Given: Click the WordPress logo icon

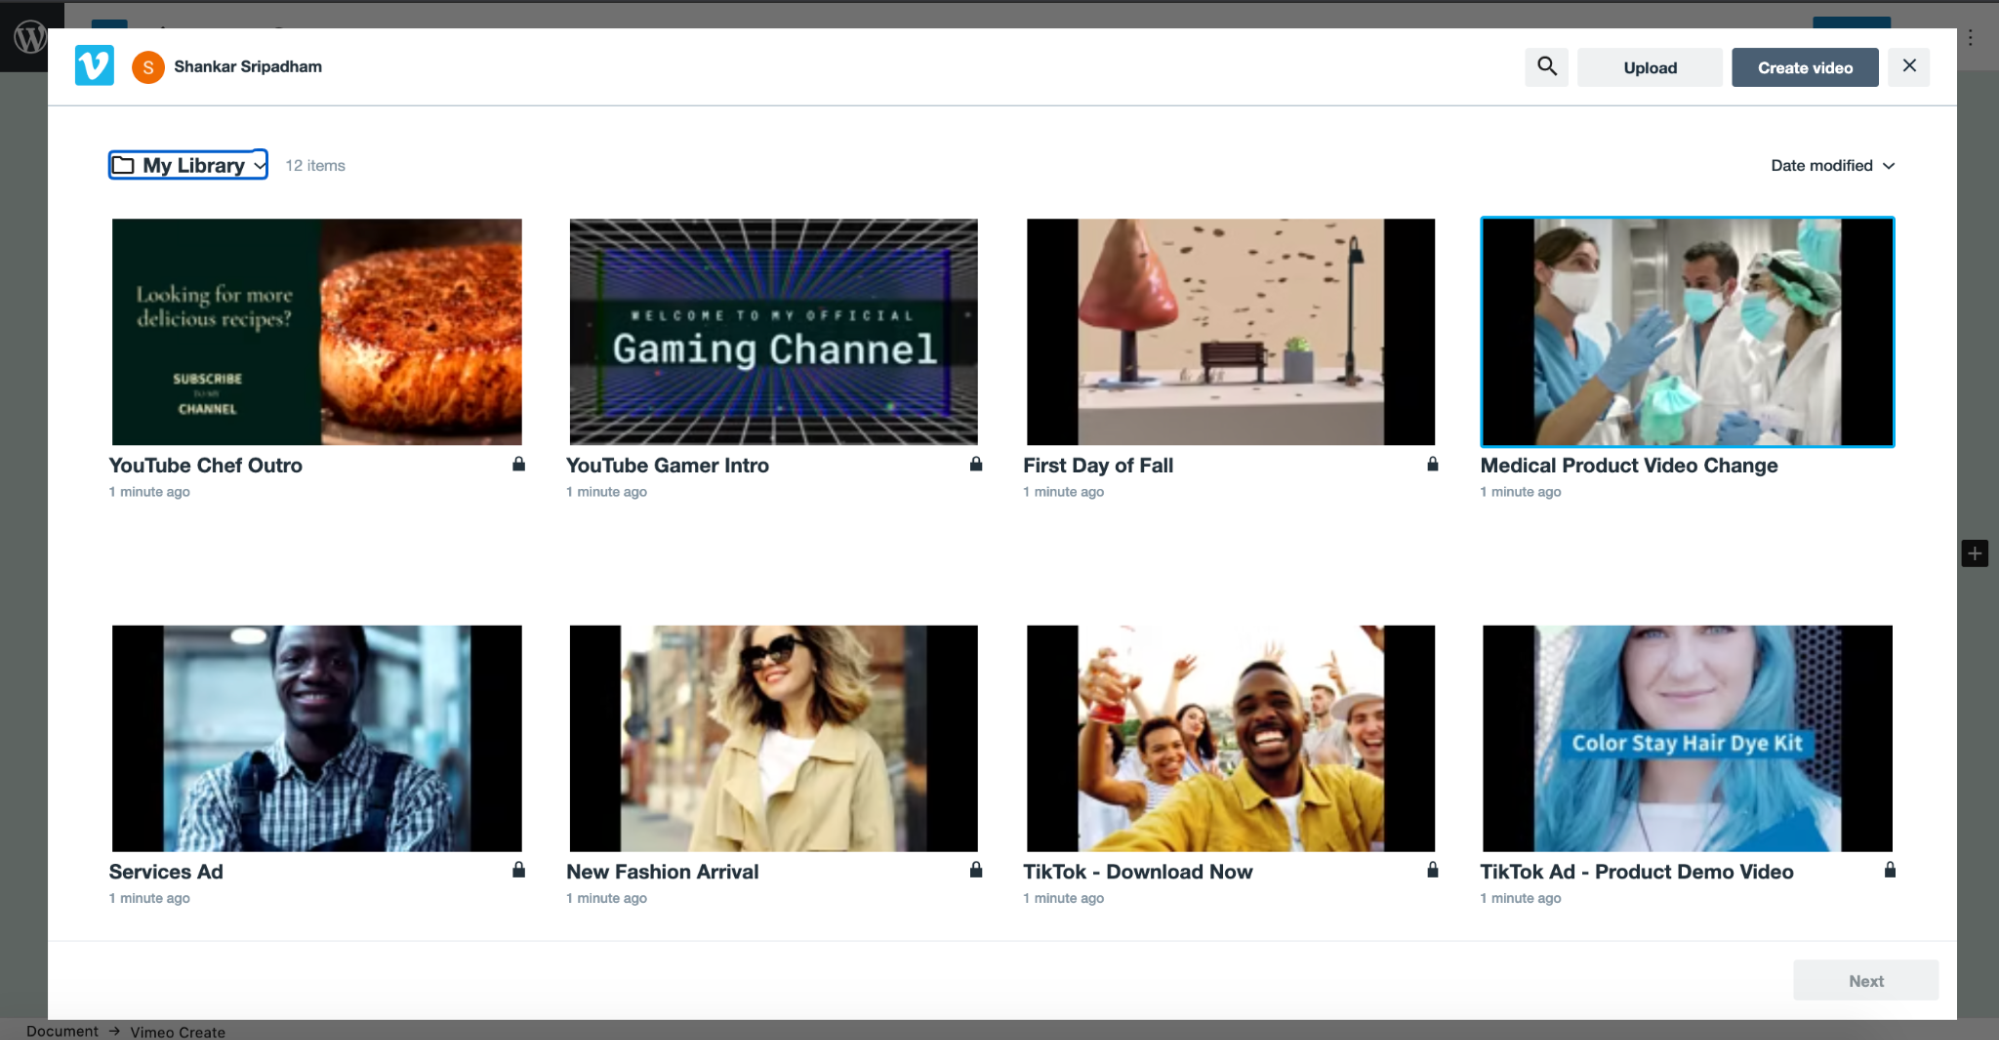Looking at the screenshot, I should click(x=30, y=38).
